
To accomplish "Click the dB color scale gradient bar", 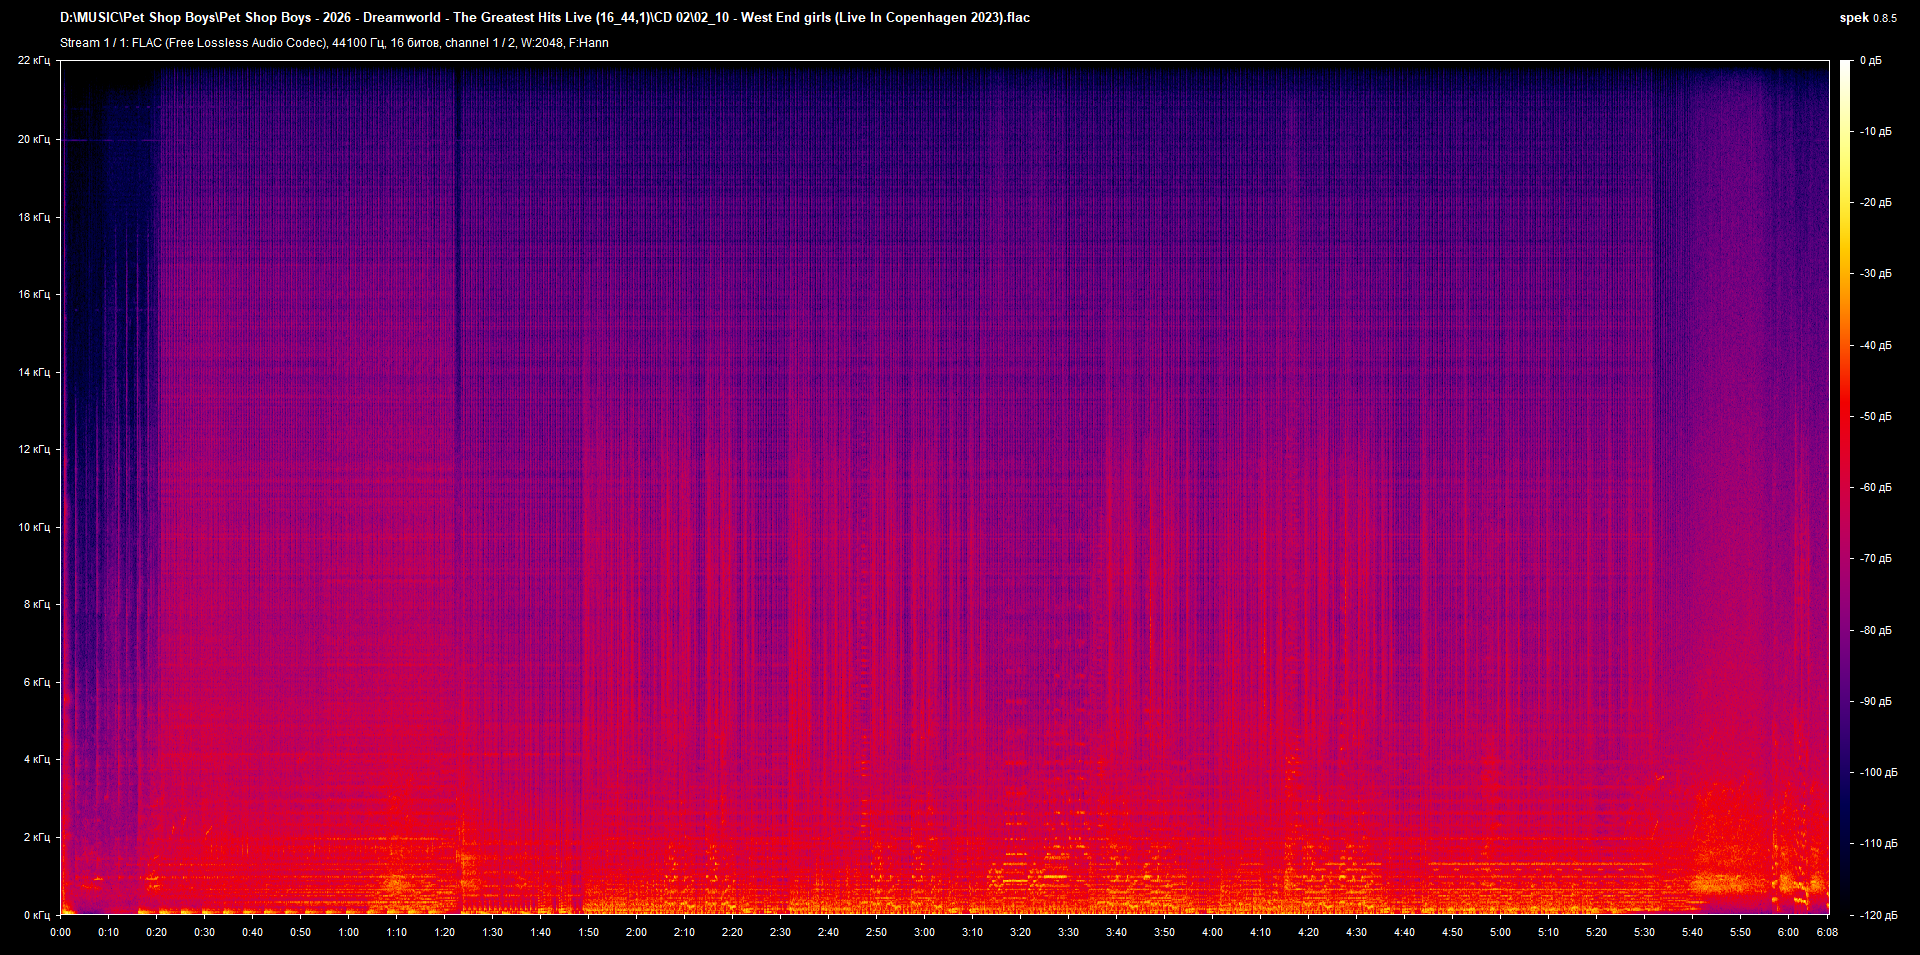I will [x=1845, y=487].
